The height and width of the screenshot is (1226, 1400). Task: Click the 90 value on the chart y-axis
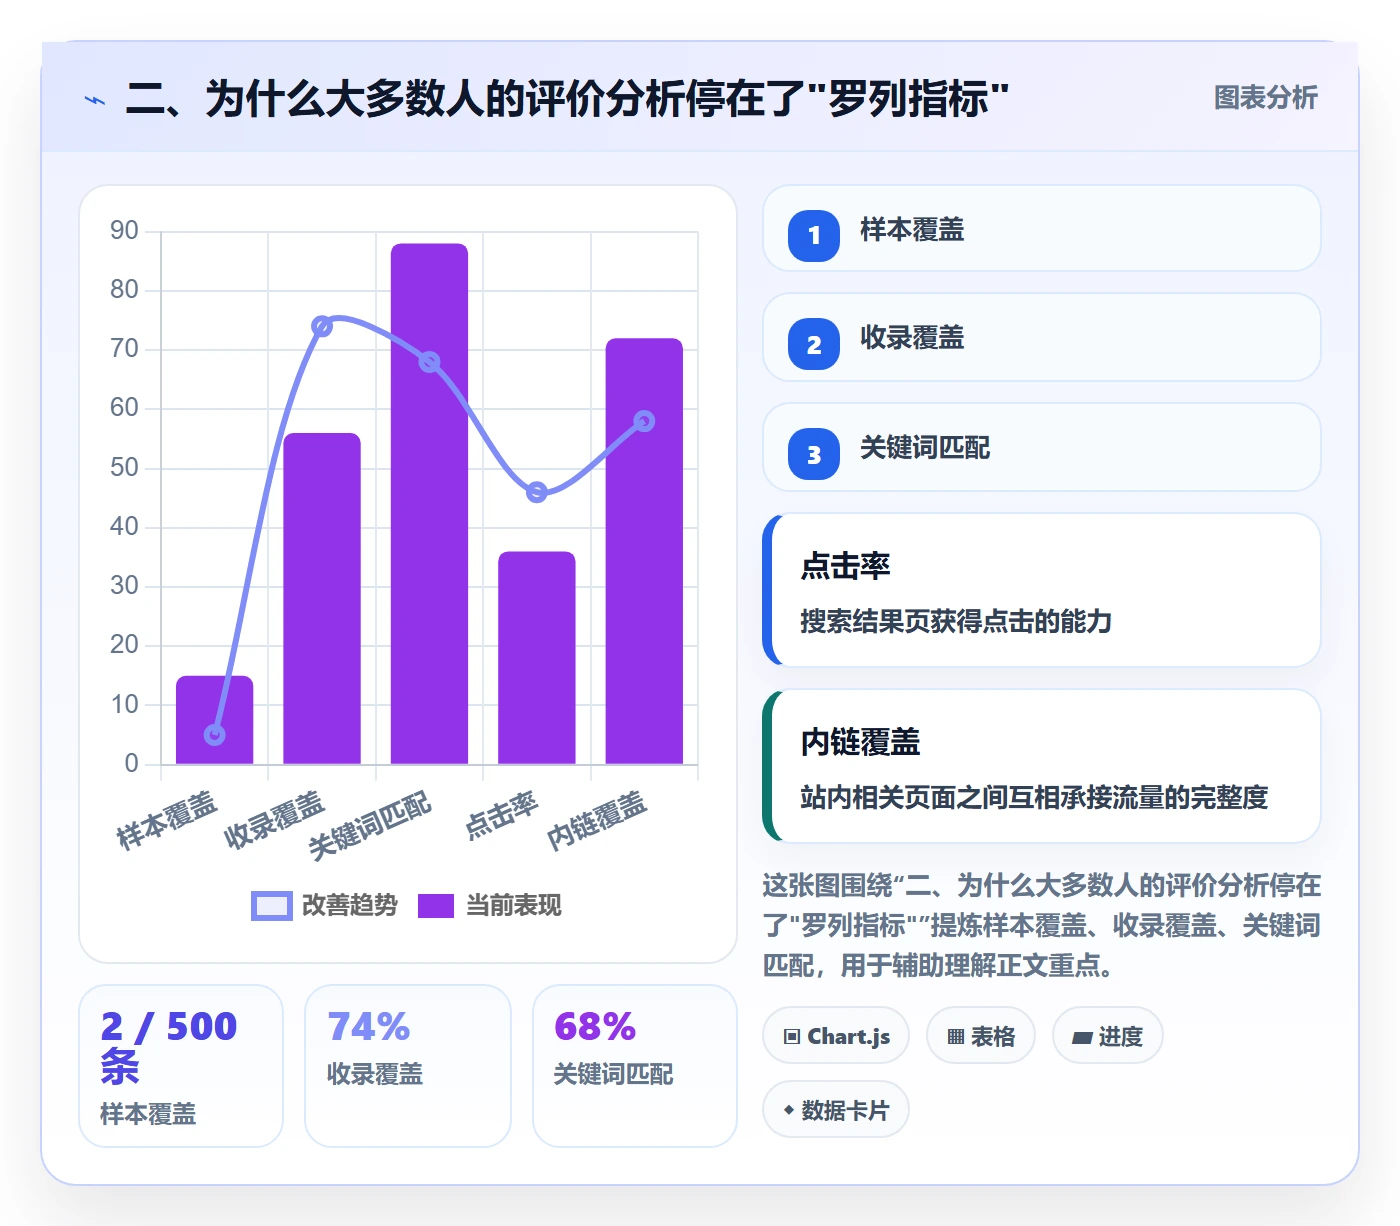pos(124,231)
